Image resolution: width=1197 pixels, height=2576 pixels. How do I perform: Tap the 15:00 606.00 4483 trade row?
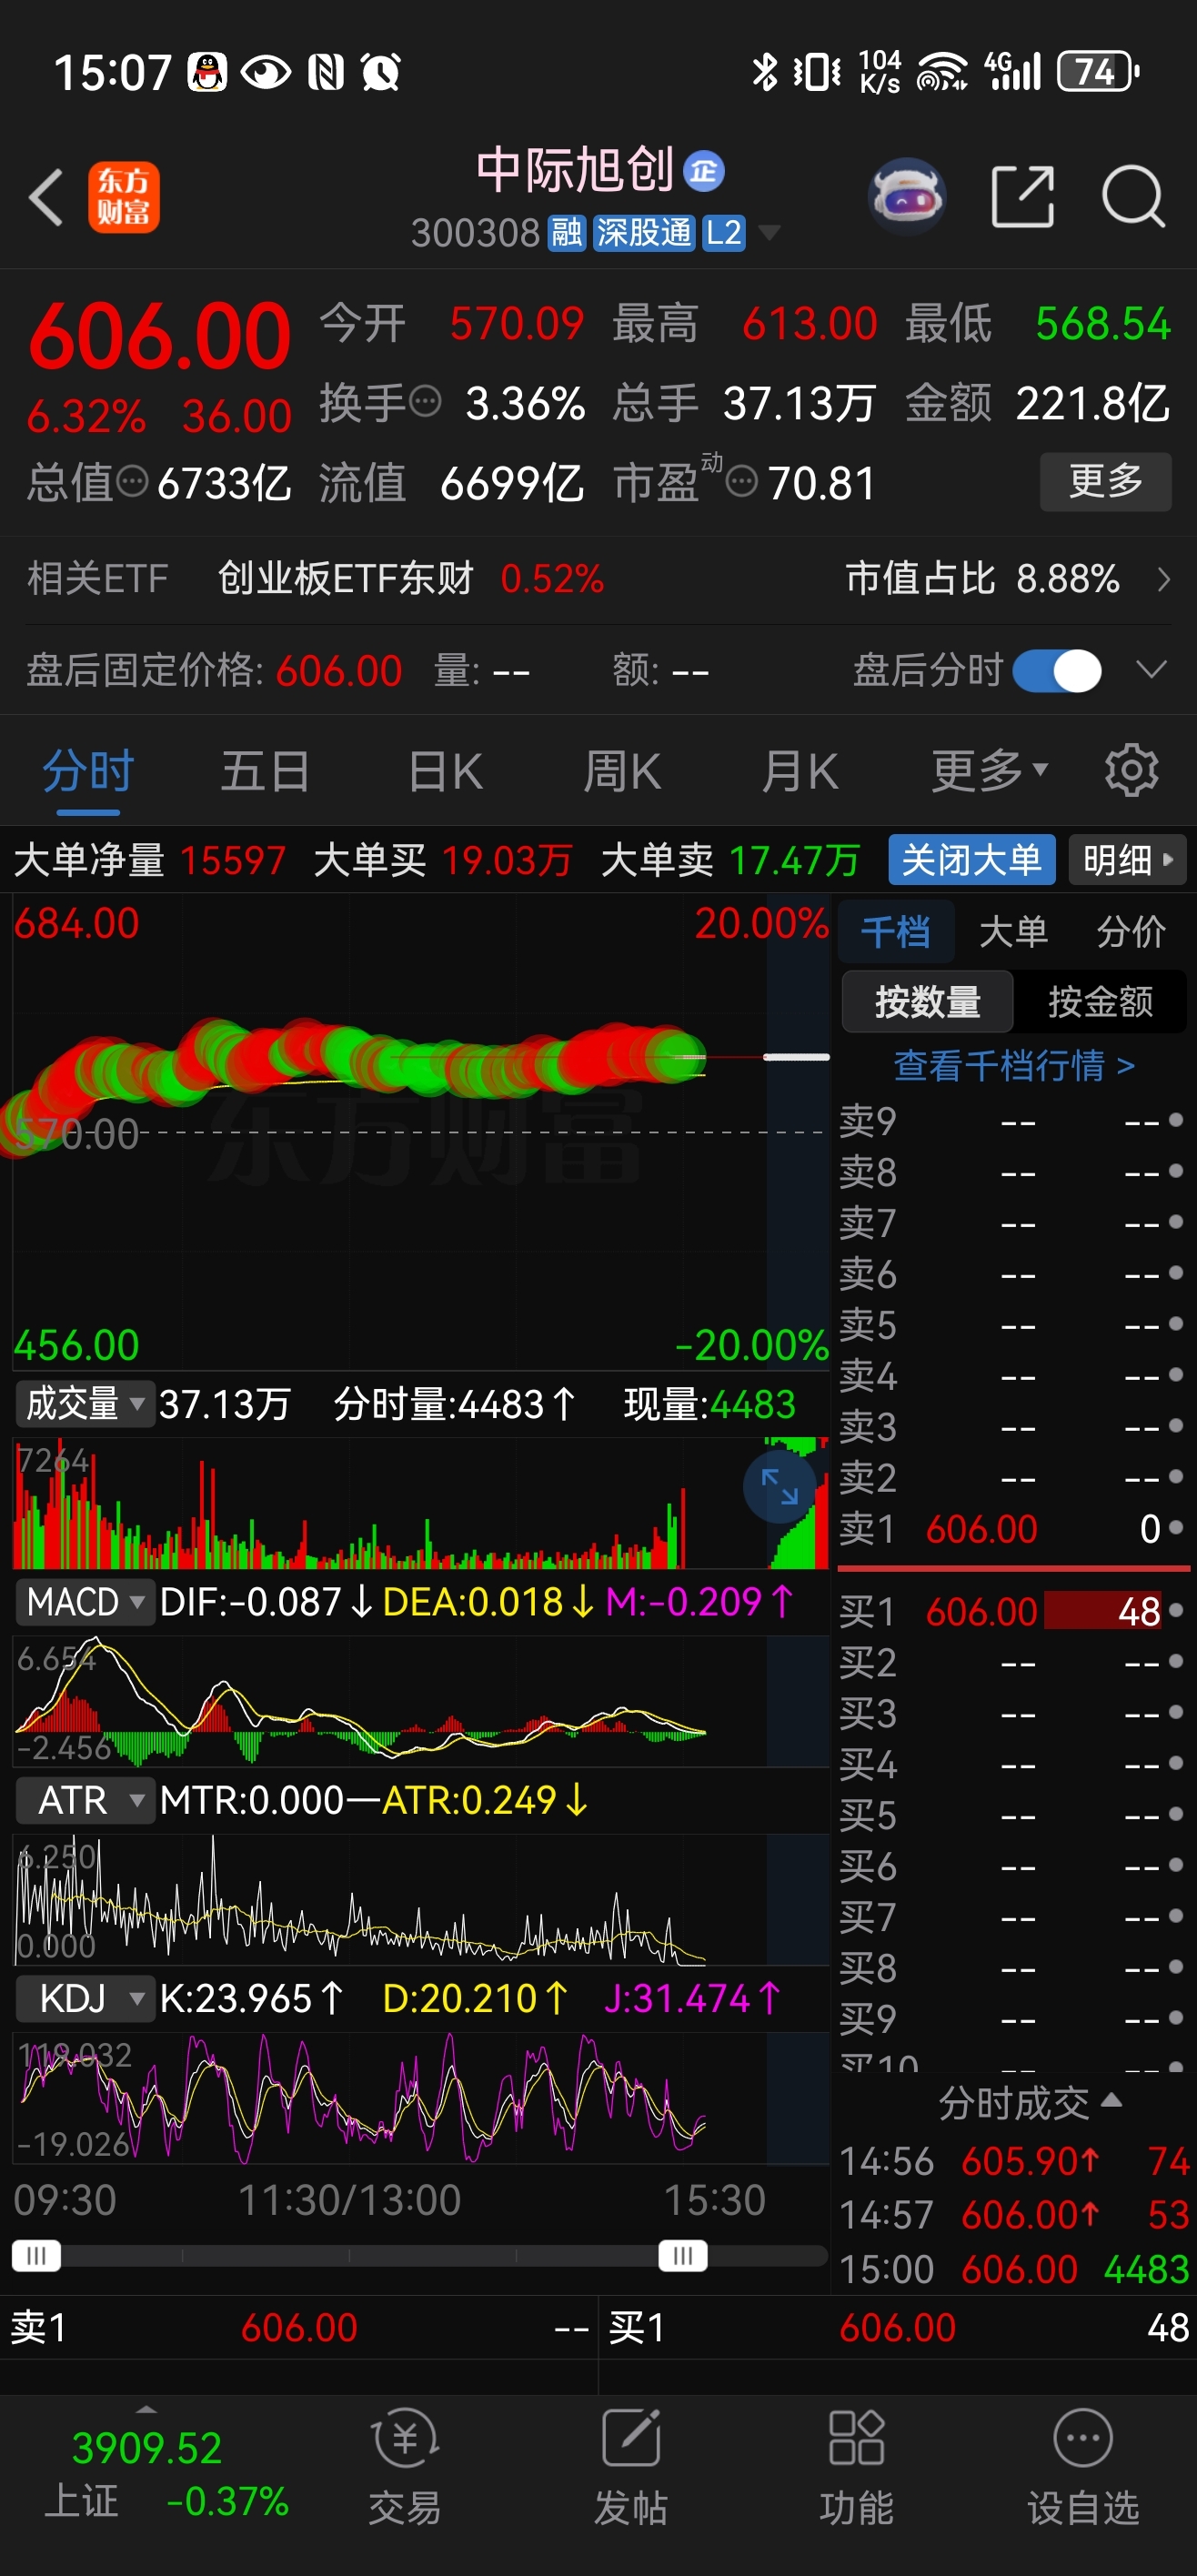[x=1014, y=2270]
